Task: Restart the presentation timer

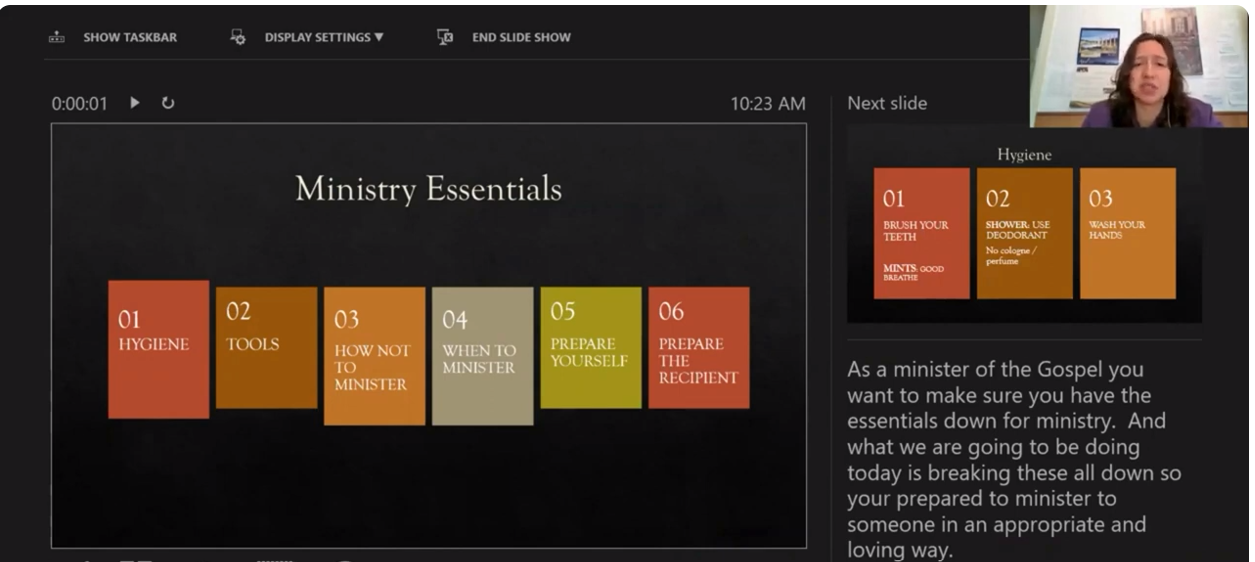Action: [x=168, y=103]
